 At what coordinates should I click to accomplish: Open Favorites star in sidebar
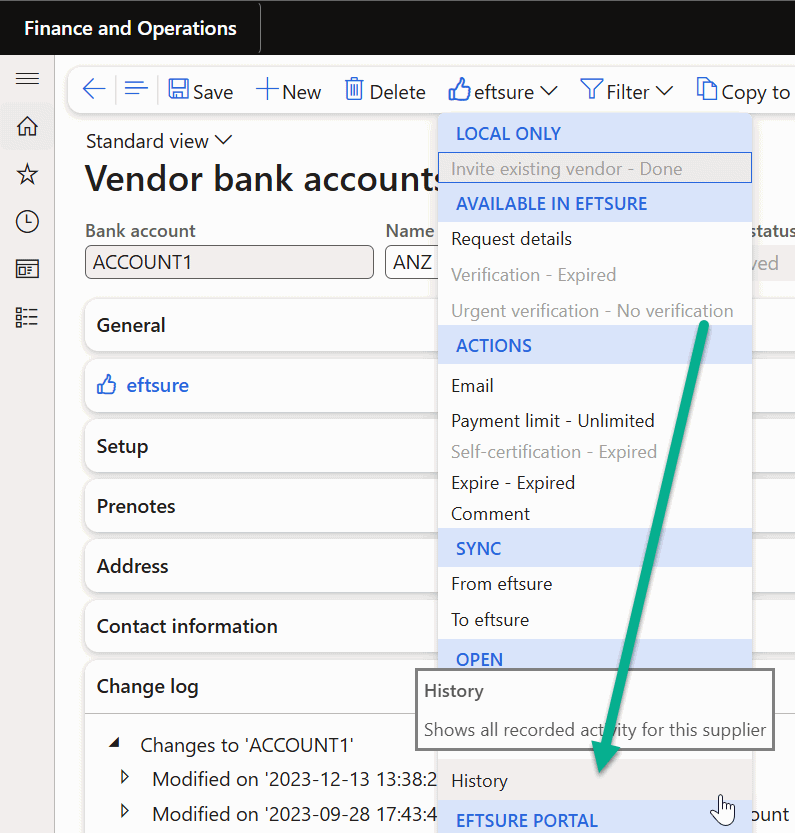coord(27,174)
